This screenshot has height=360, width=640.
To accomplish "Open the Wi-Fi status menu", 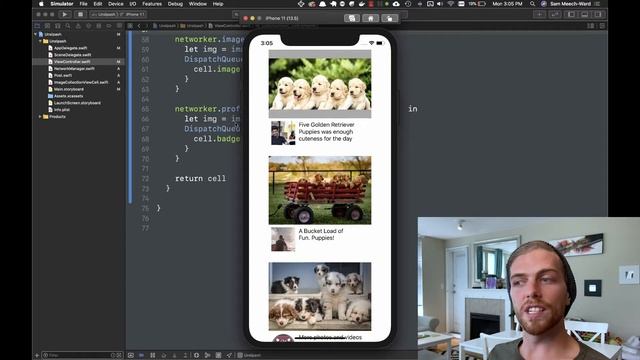I will tap(450, 4).
